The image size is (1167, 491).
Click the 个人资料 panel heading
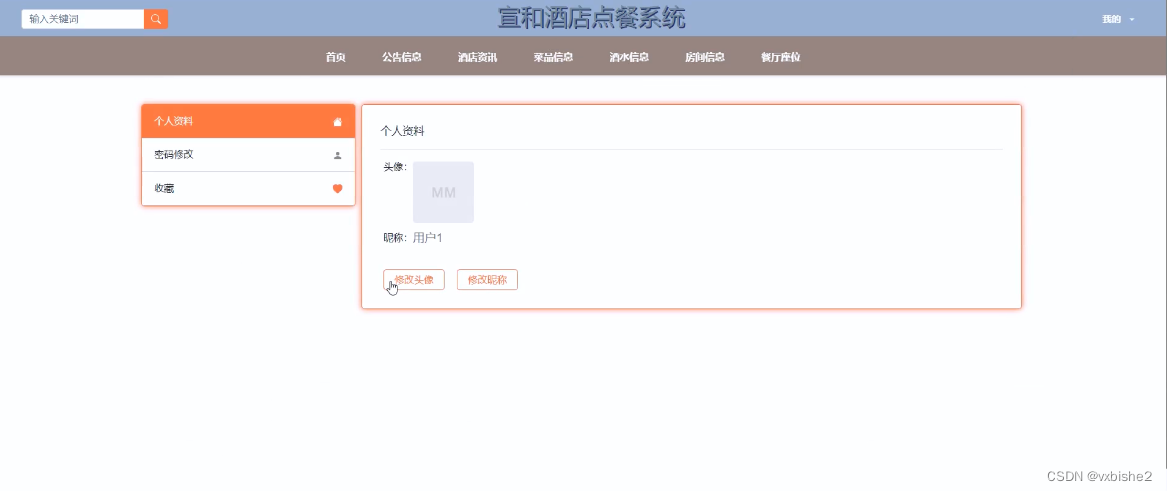[403, 131]
